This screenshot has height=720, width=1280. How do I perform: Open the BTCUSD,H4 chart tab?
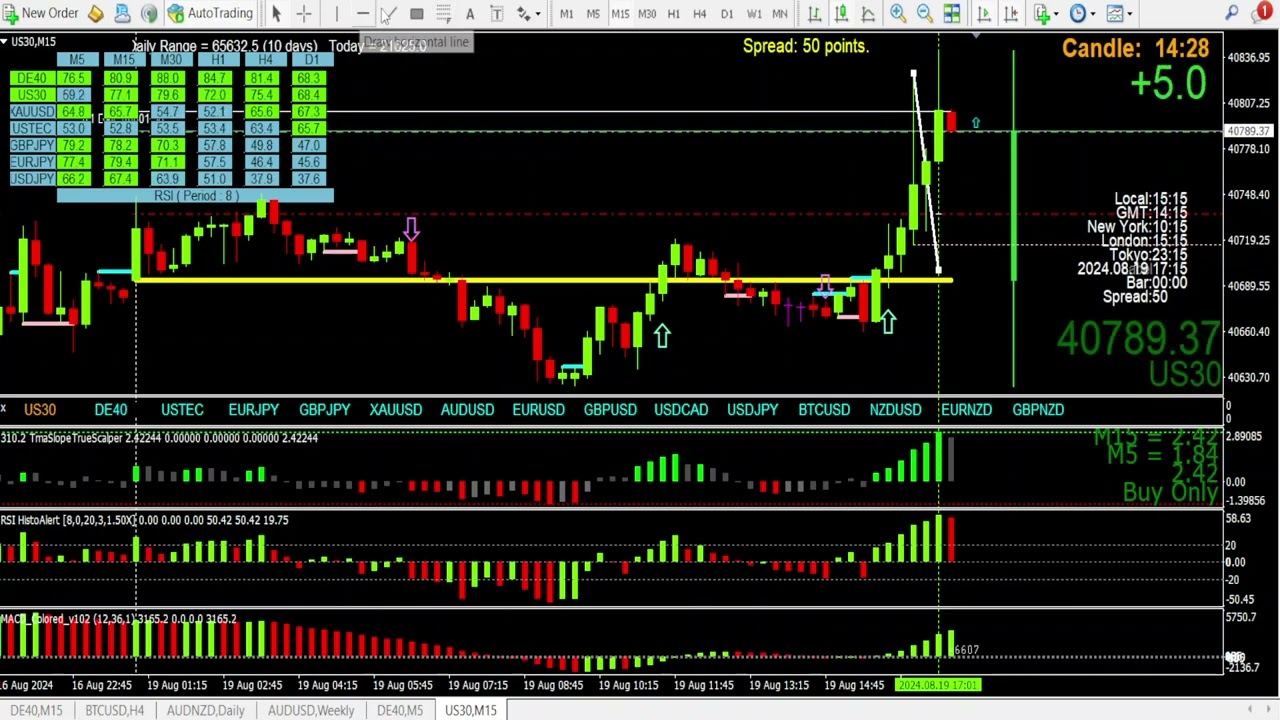[115, 710]
